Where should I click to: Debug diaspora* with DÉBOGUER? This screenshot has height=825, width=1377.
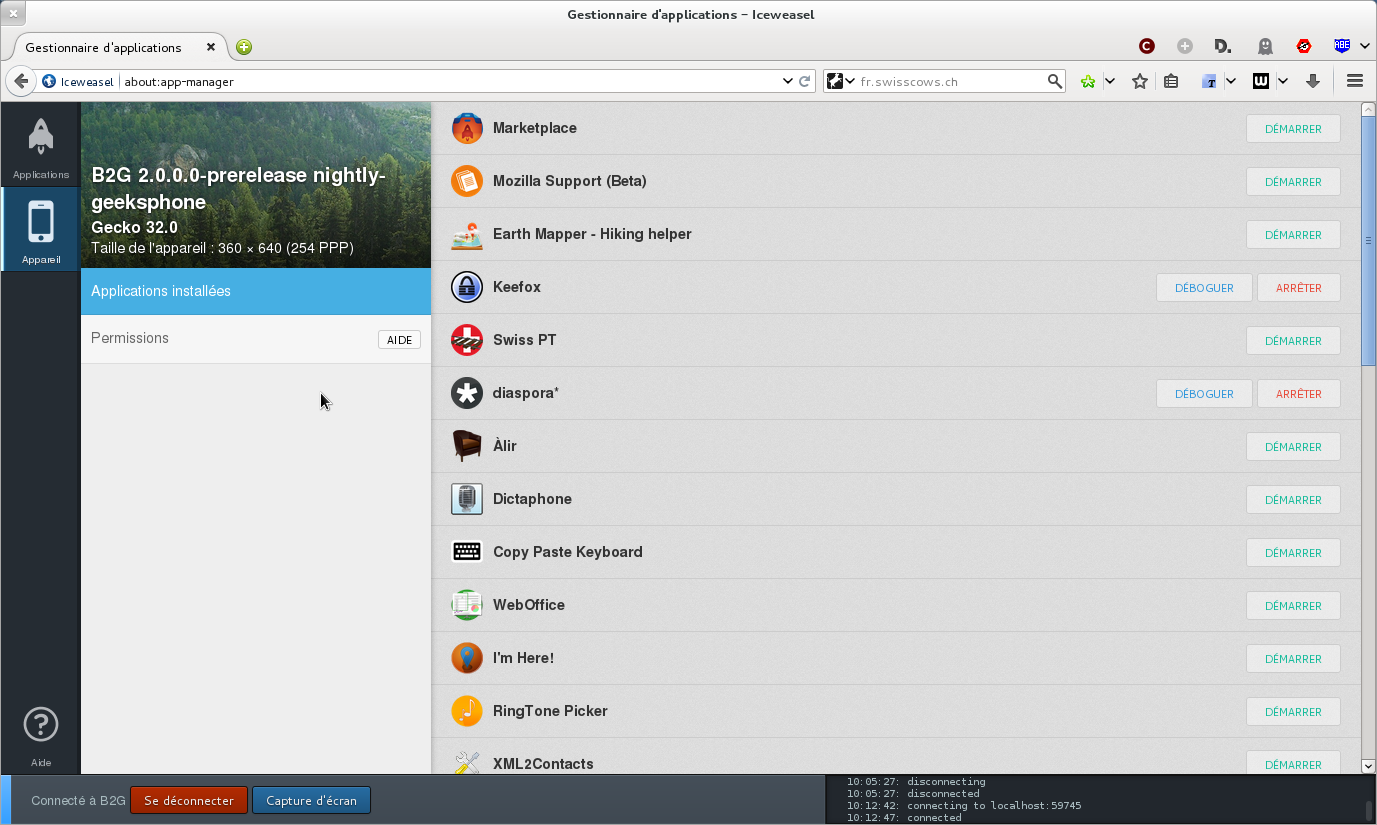point(1204,394)
